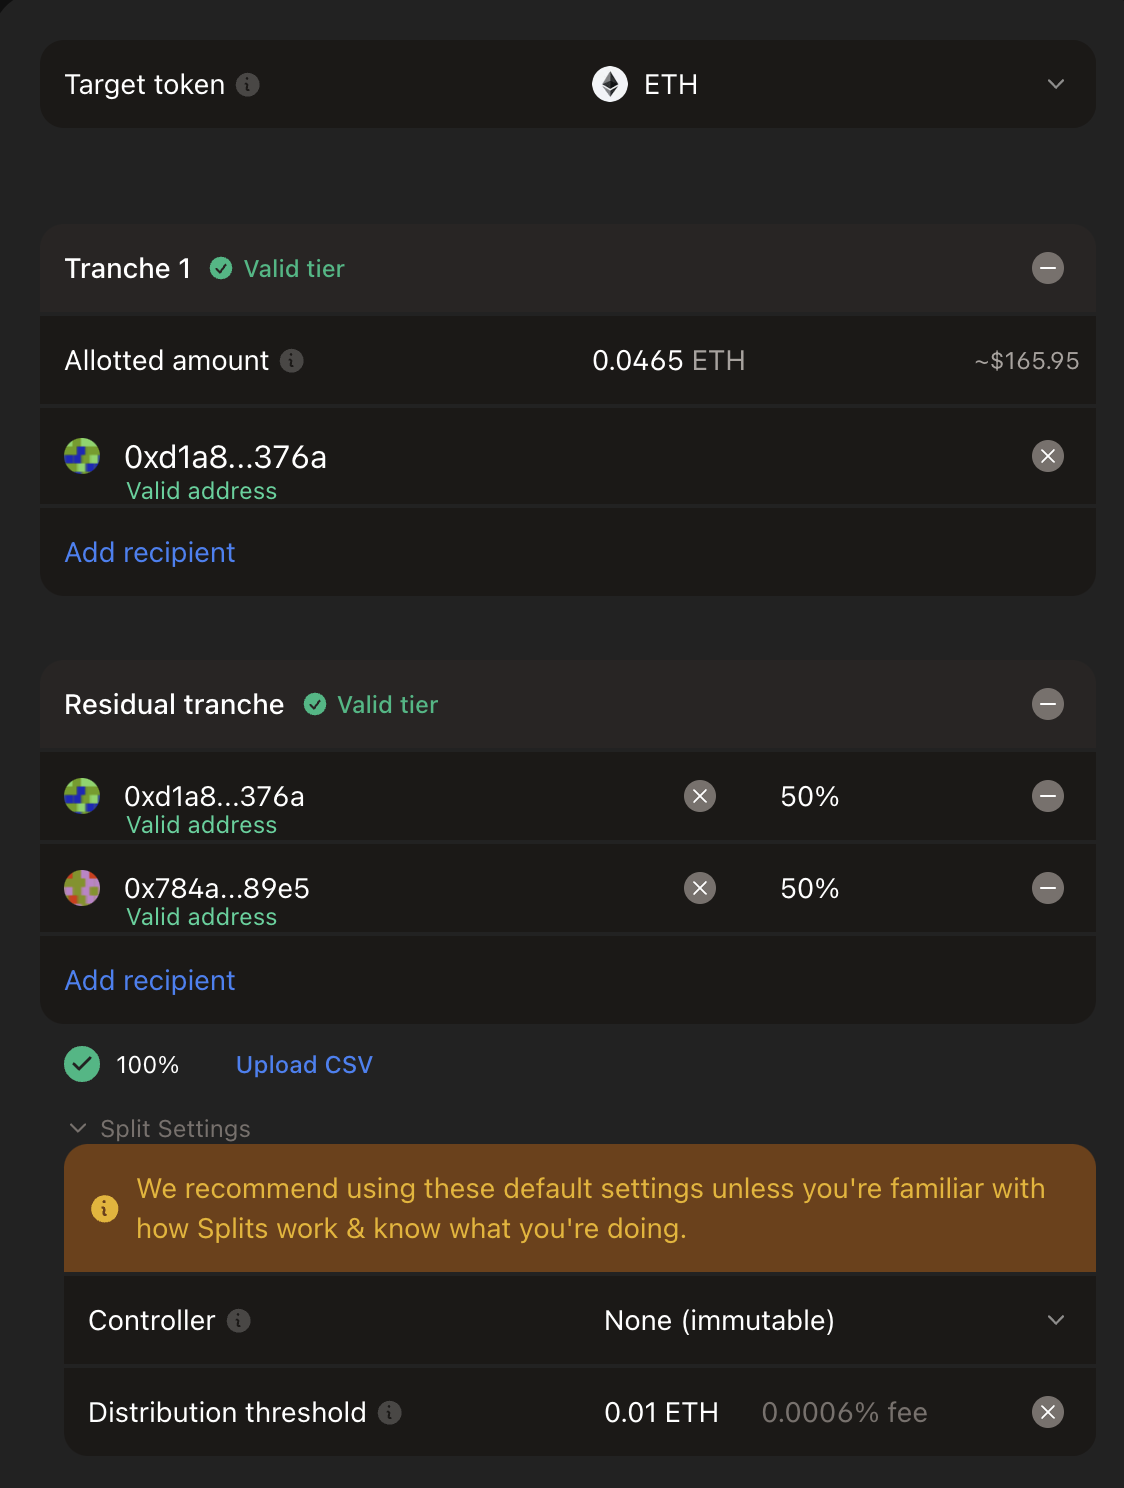The width and height of the screenshot is (1124, 1488).
Task: Open the Controller None (immutable) dropdown
Action: 1055,1320
